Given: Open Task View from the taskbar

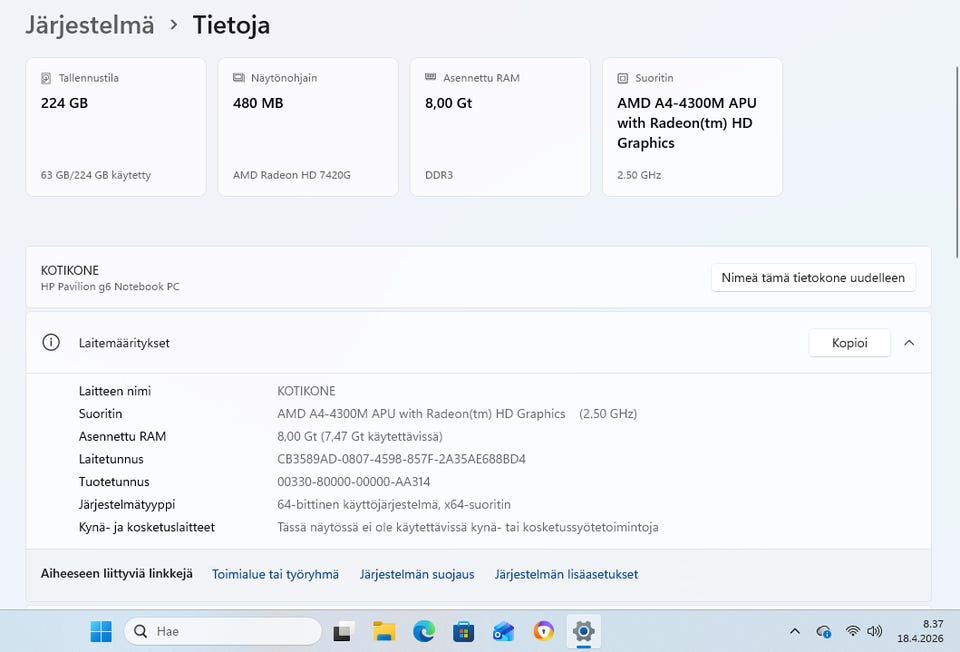Looking at the screenshot, I should pos(344,631).
